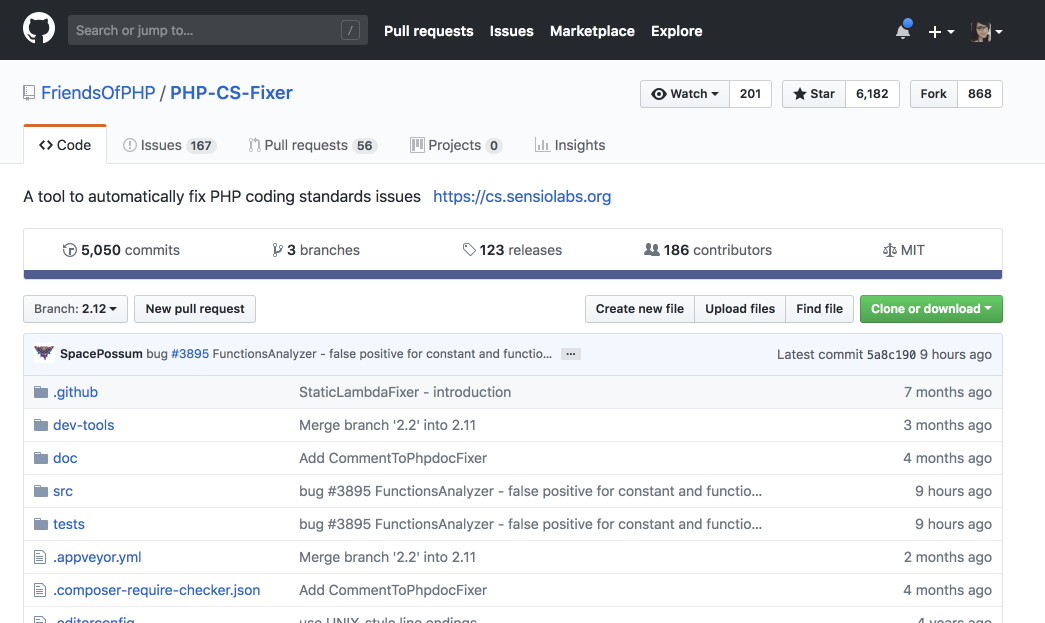Click the slash shortcut icon in search
Viewport: 1045px width, 623px height.
(x=351, y=30)
